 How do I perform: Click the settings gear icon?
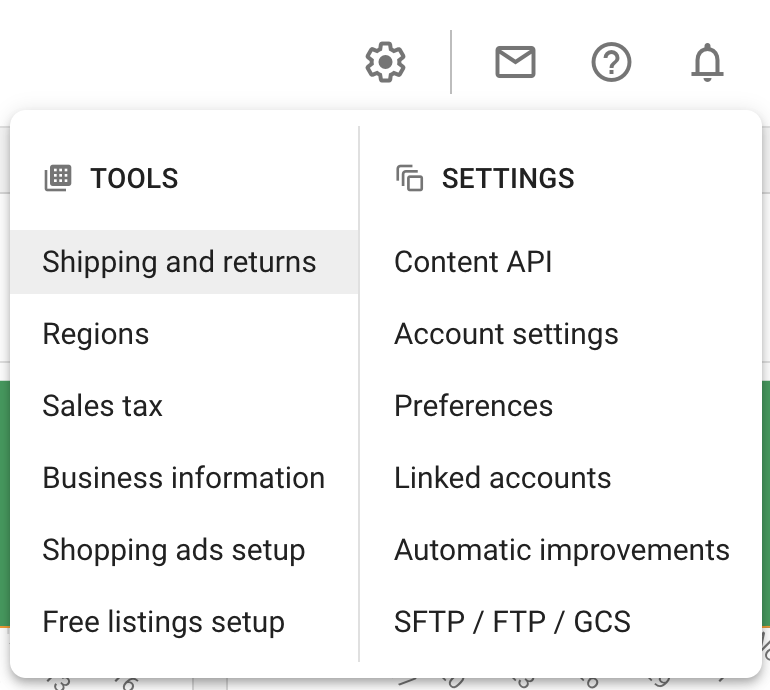[x=385, y=62]
